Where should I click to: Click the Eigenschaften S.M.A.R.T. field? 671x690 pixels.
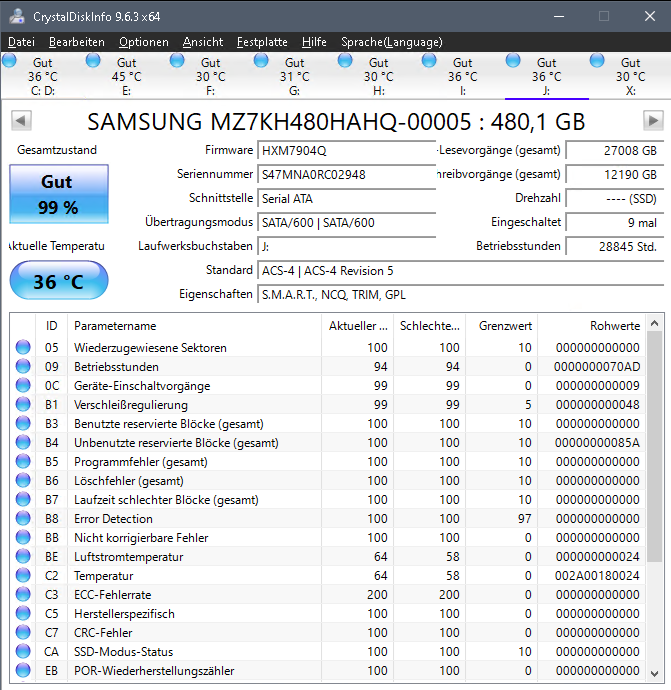[461, 295]
